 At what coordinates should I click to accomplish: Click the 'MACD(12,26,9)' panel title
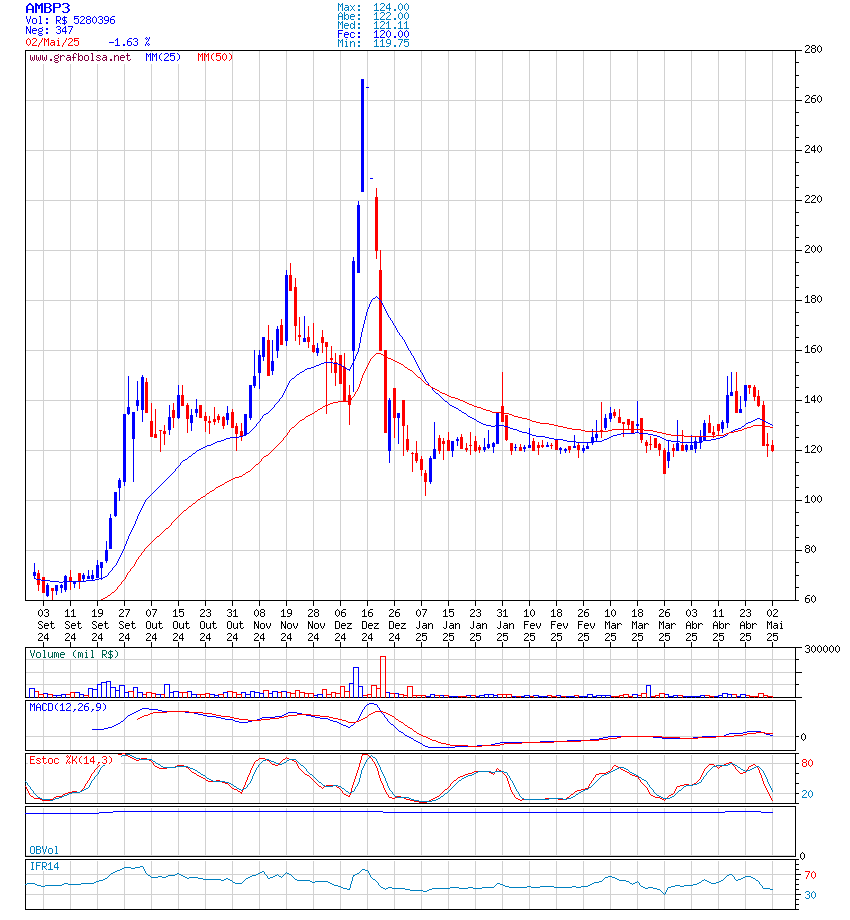pyautogui.click(x=68, y=708)
